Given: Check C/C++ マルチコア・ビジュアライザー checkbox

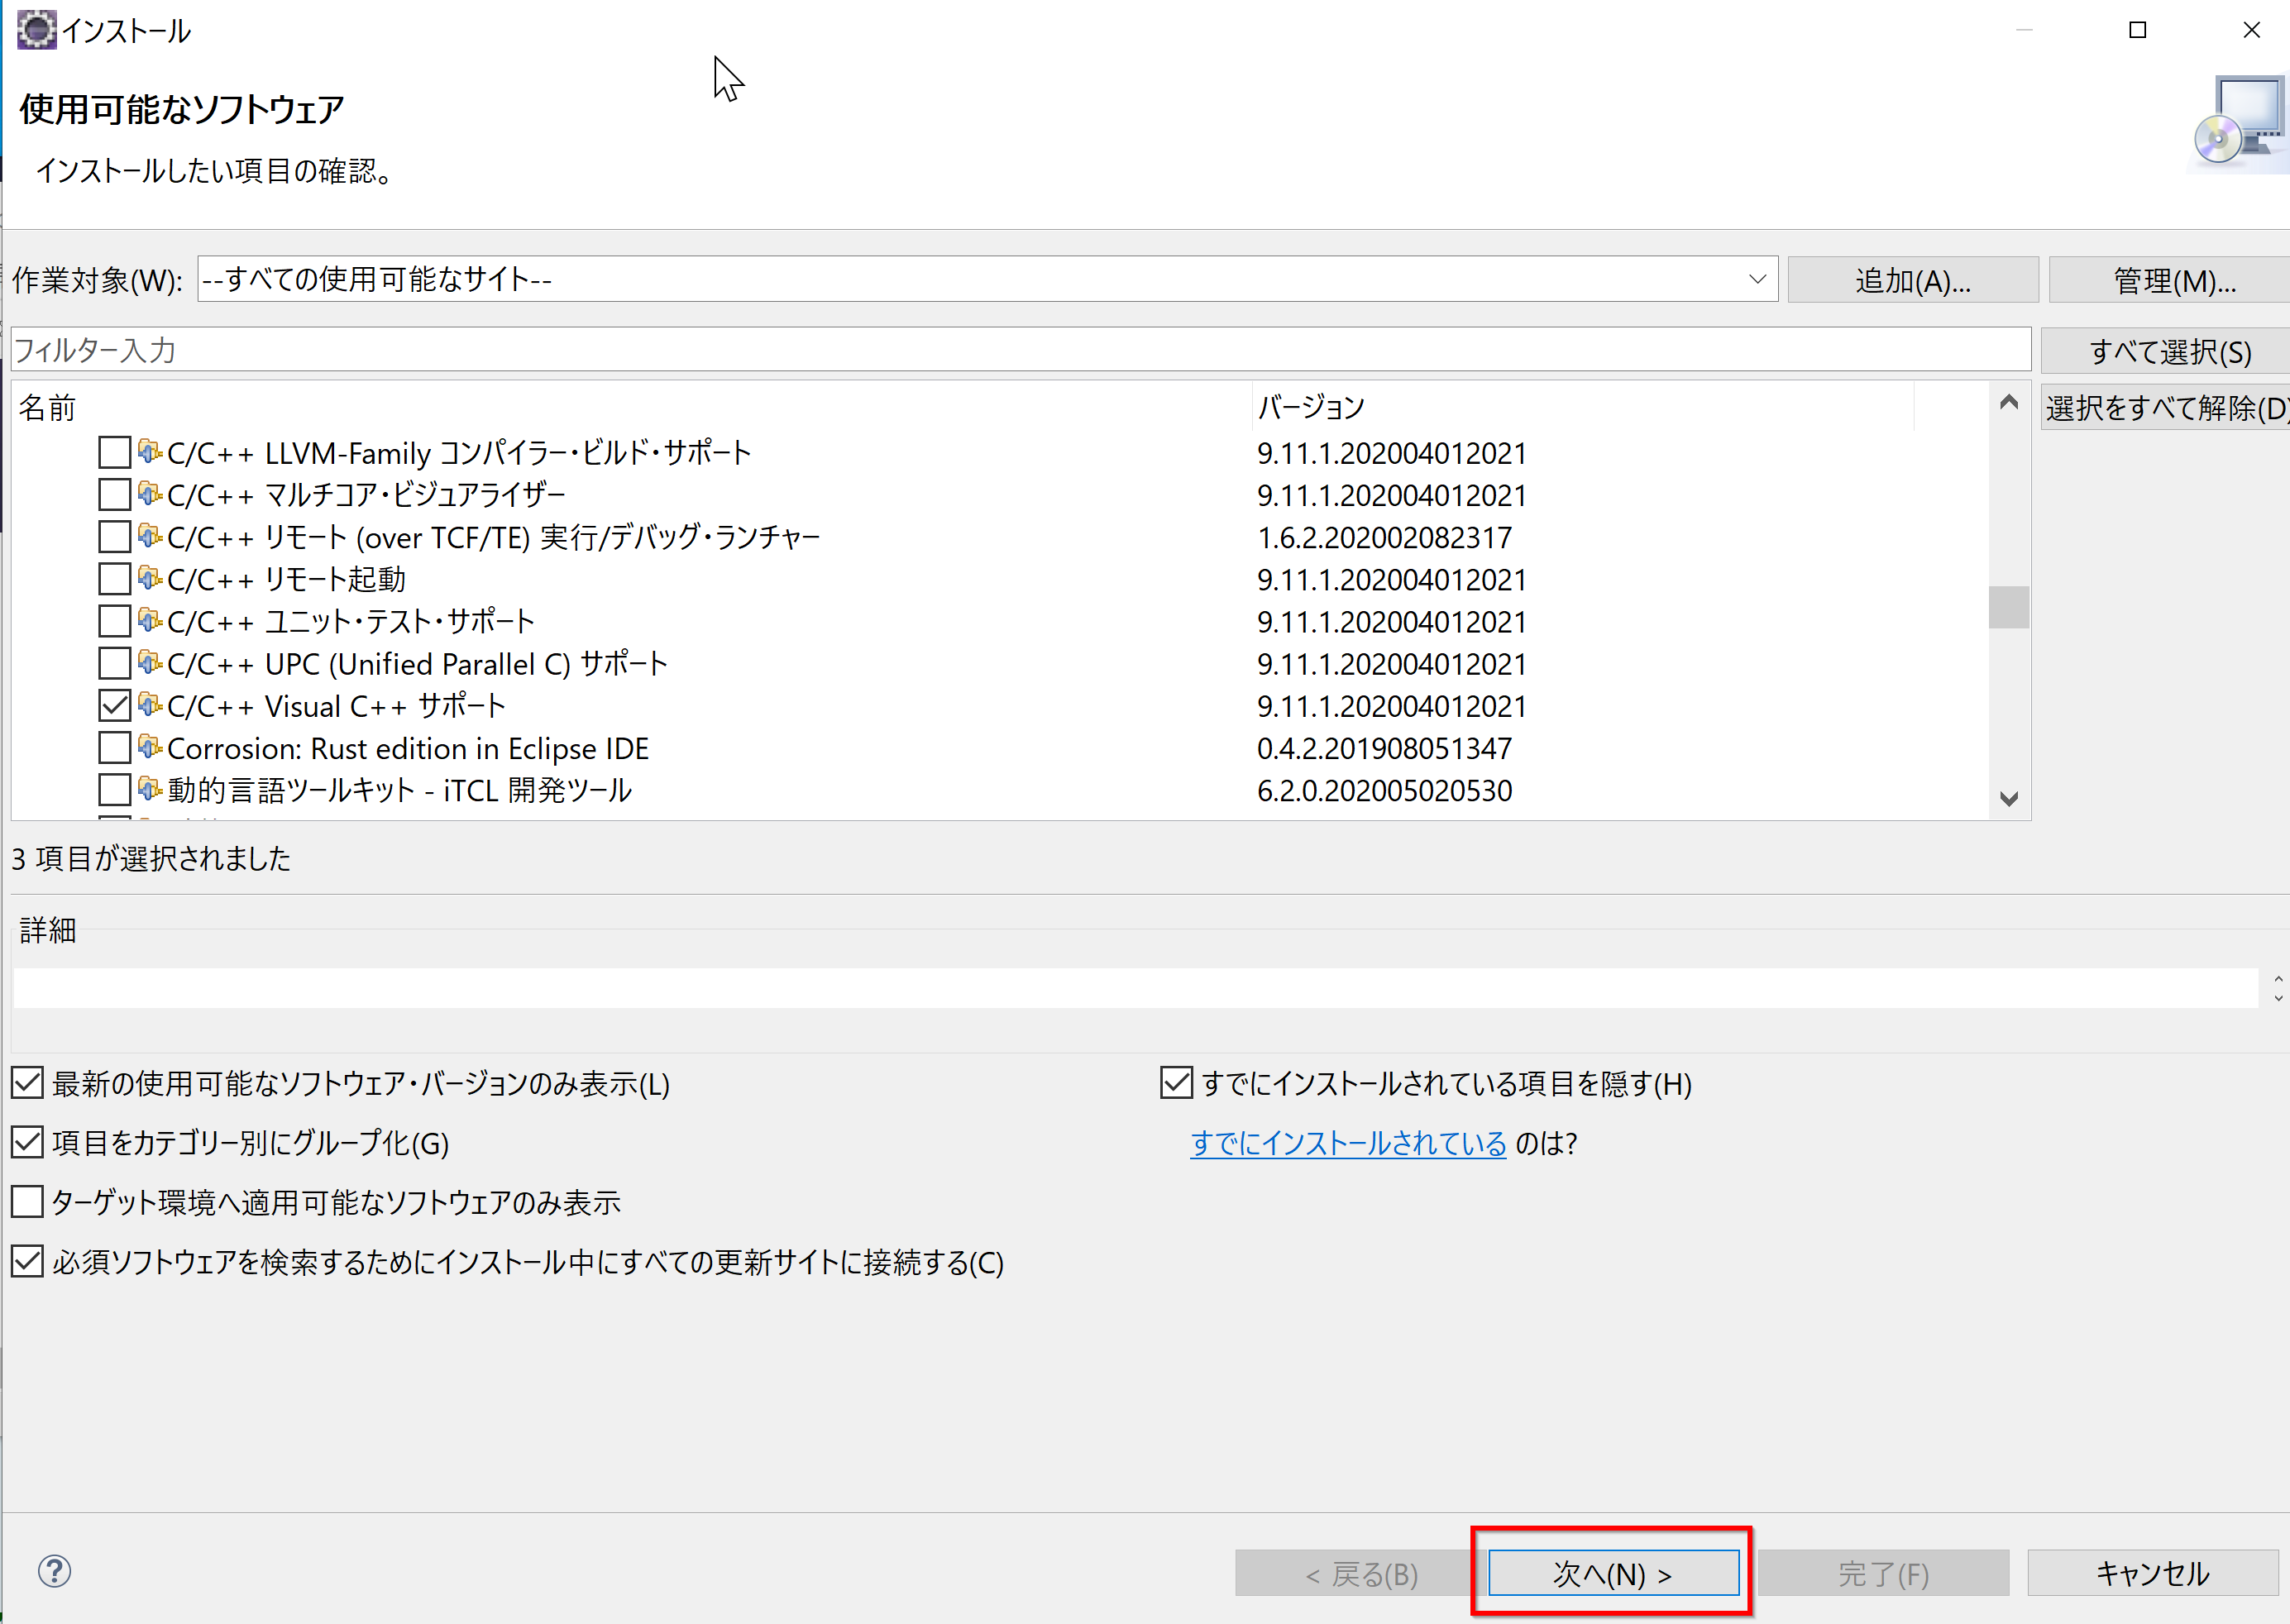Looking at the screenshot, I should pyautogui.click(x=114, y=494).
